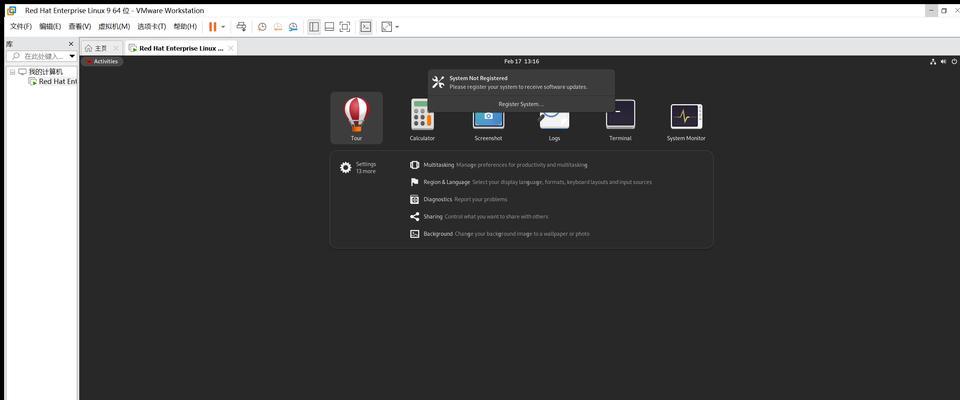Click the stretch guest display icon
The height and width of the screenshot is (400, 960).
coord(386,27)
